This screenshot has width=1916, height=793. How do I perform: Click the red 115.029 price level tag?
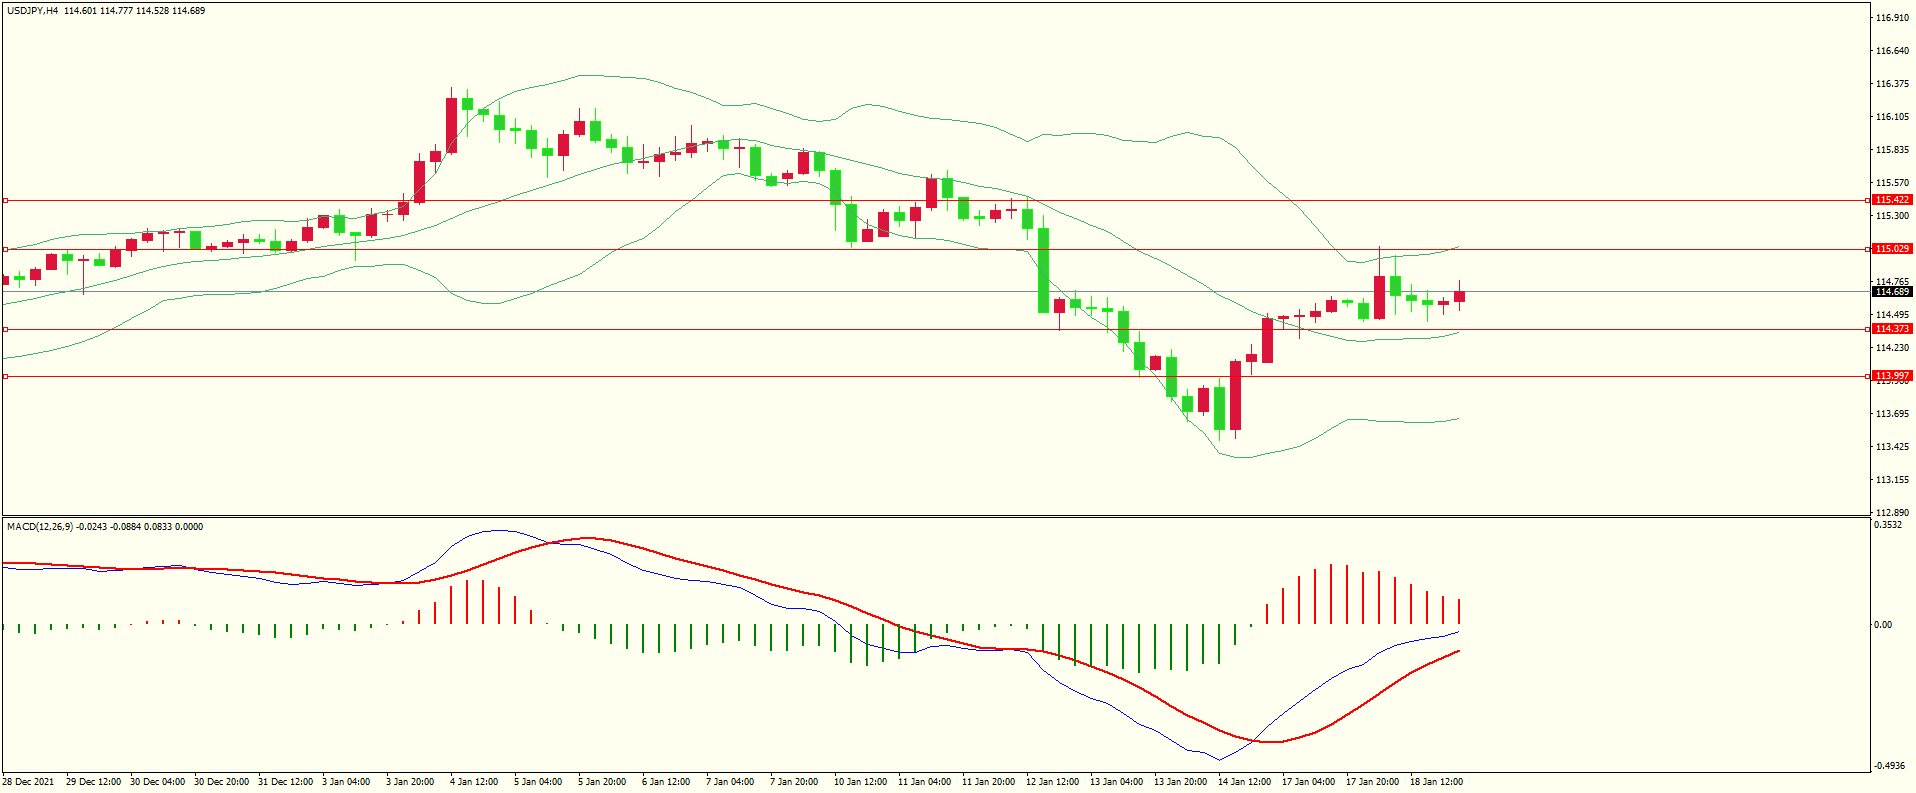tap(1891, 249)
